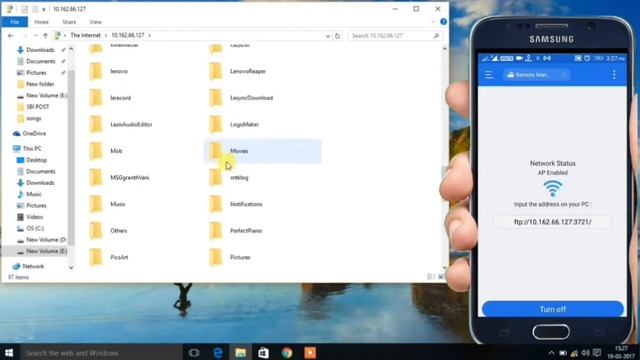640x360 pixels.
Task: Open the Share ribbon tab
Action: tap(69, 22)
